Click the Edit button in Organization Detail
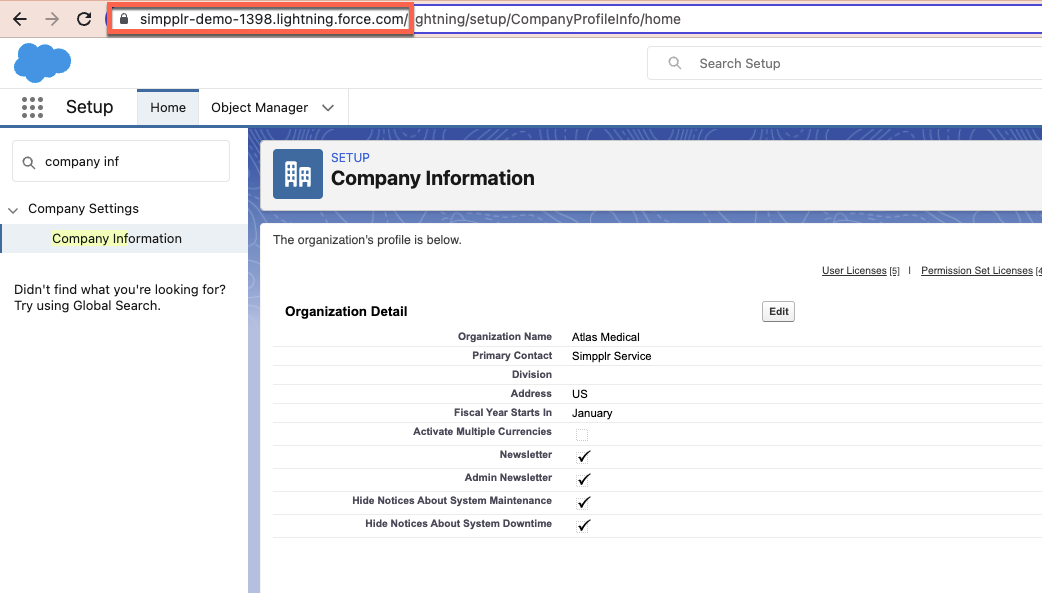 pos(778,311)
